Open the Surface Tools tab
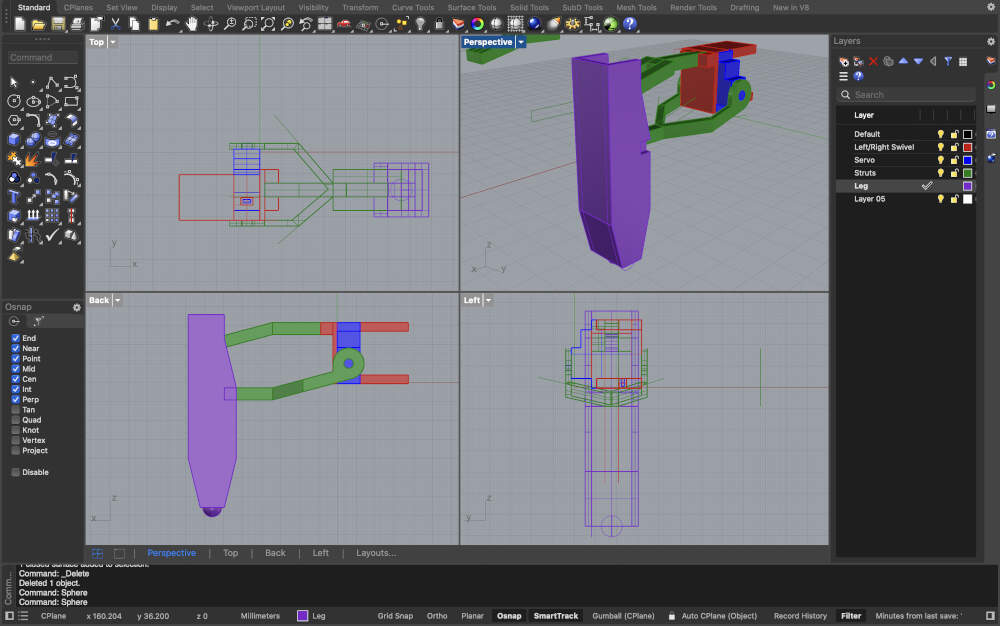The height and width of the screenshot is (626, 1000). pyautogui.click(x=472, y=8)
